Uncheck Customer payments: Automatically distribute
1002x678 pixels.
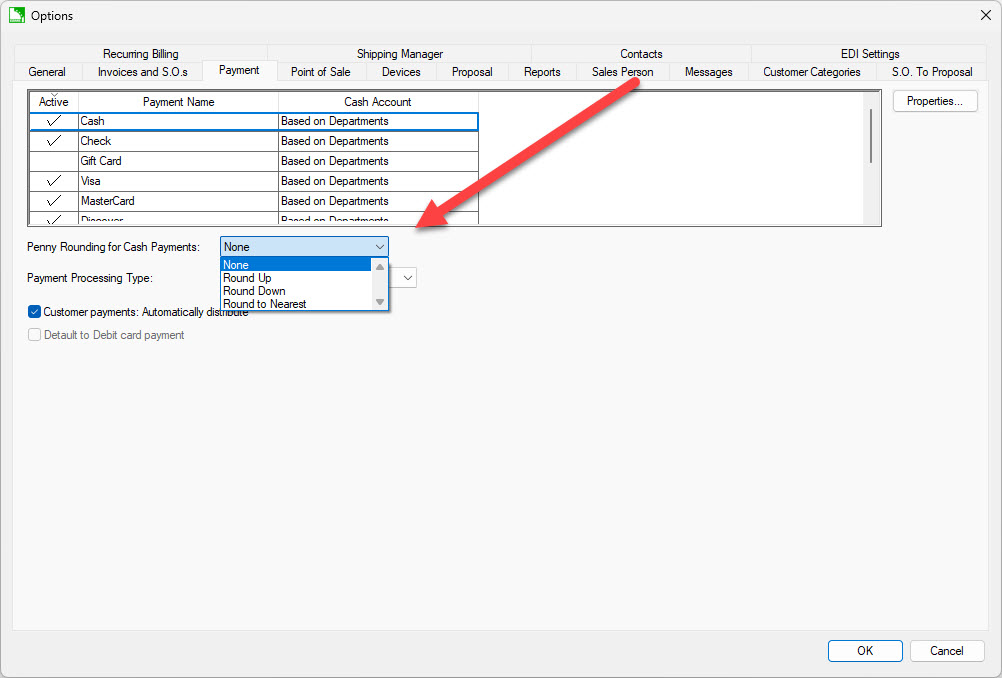tap(35, 312)
